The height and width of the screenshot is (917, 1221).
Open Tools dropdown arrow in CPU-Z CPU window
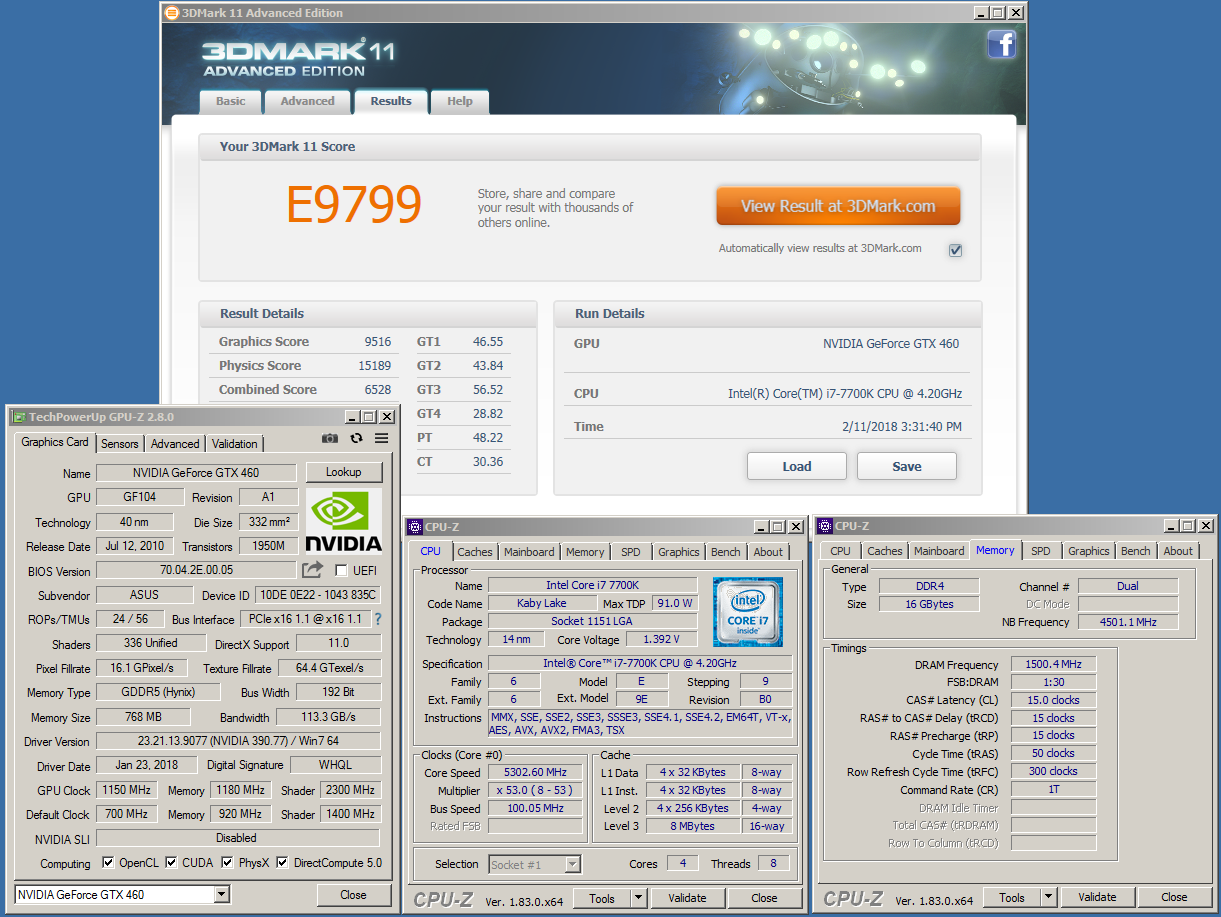click(x=639, y=898)
